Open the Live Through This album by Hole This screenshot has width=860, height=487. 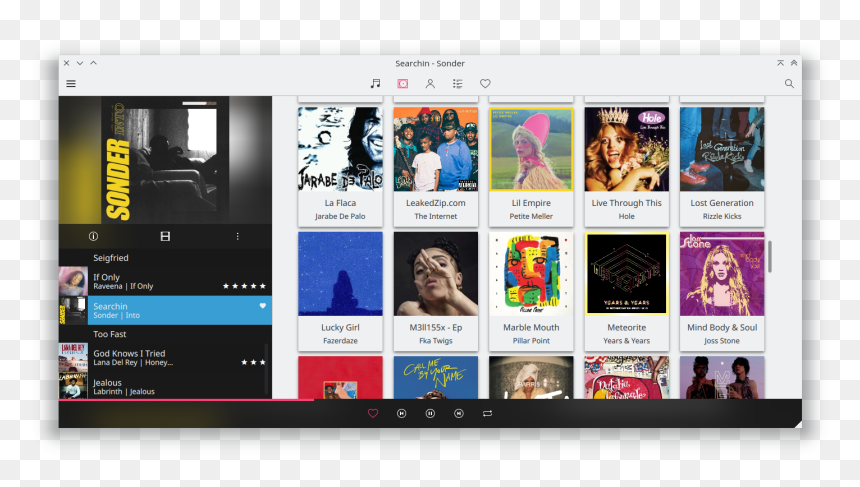[x=626, y=166]
